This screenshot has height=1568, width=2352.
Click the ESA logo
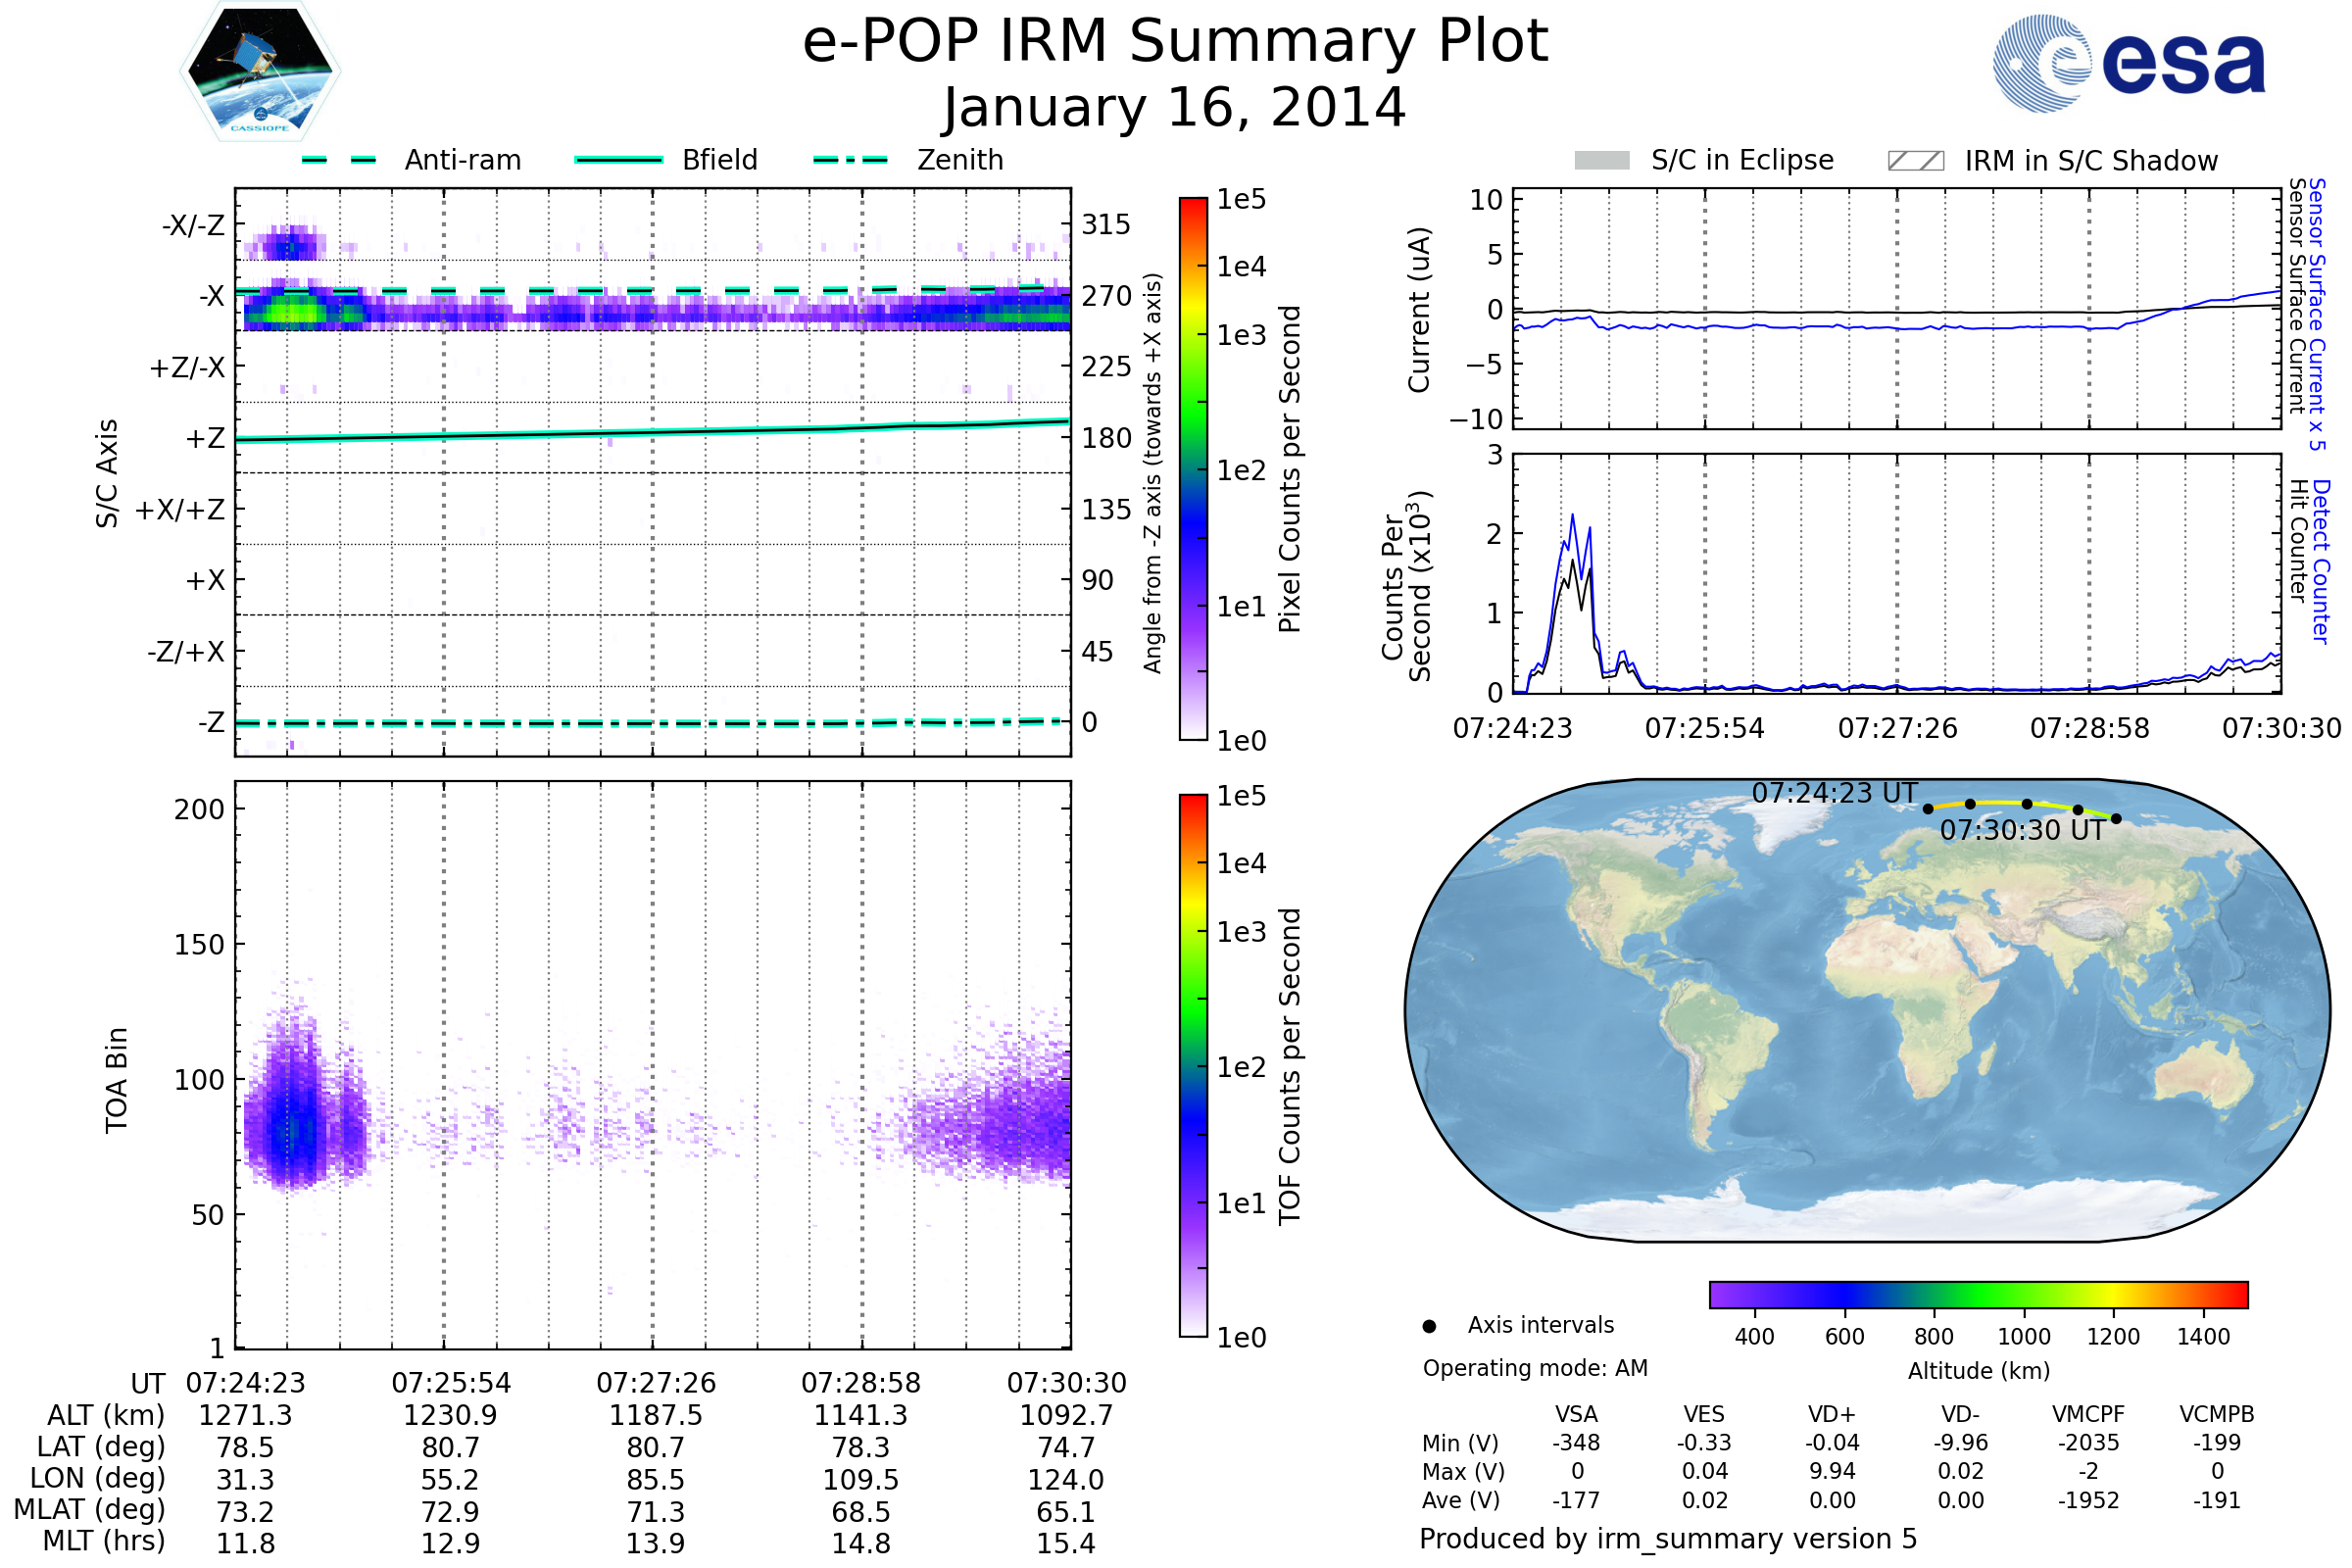click(x=2128, y=63)
